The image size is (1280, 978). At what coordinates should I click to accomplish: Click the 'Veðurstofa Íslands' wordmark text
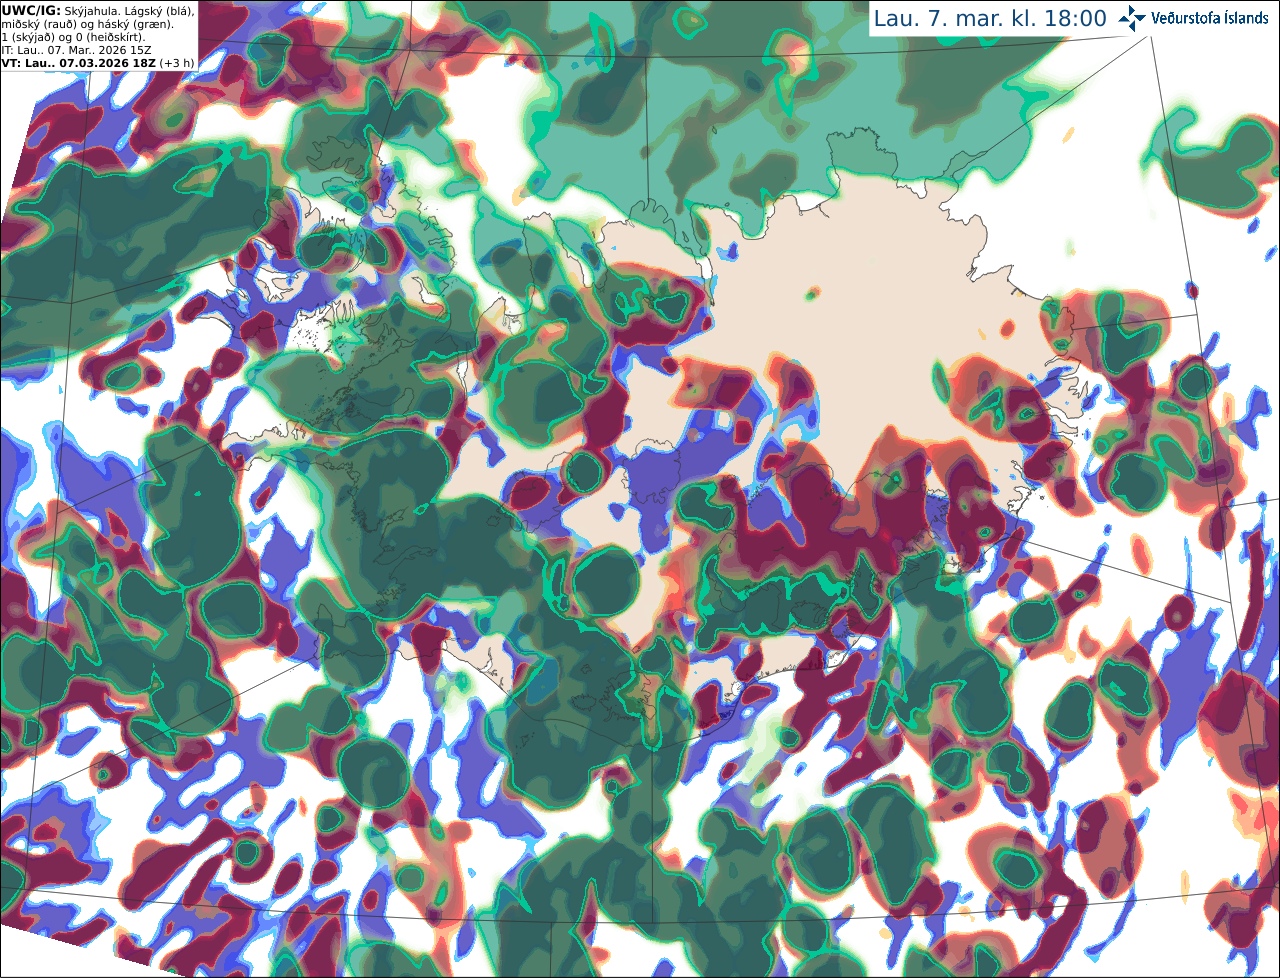pyautogui.click(x=1210, y=18)
